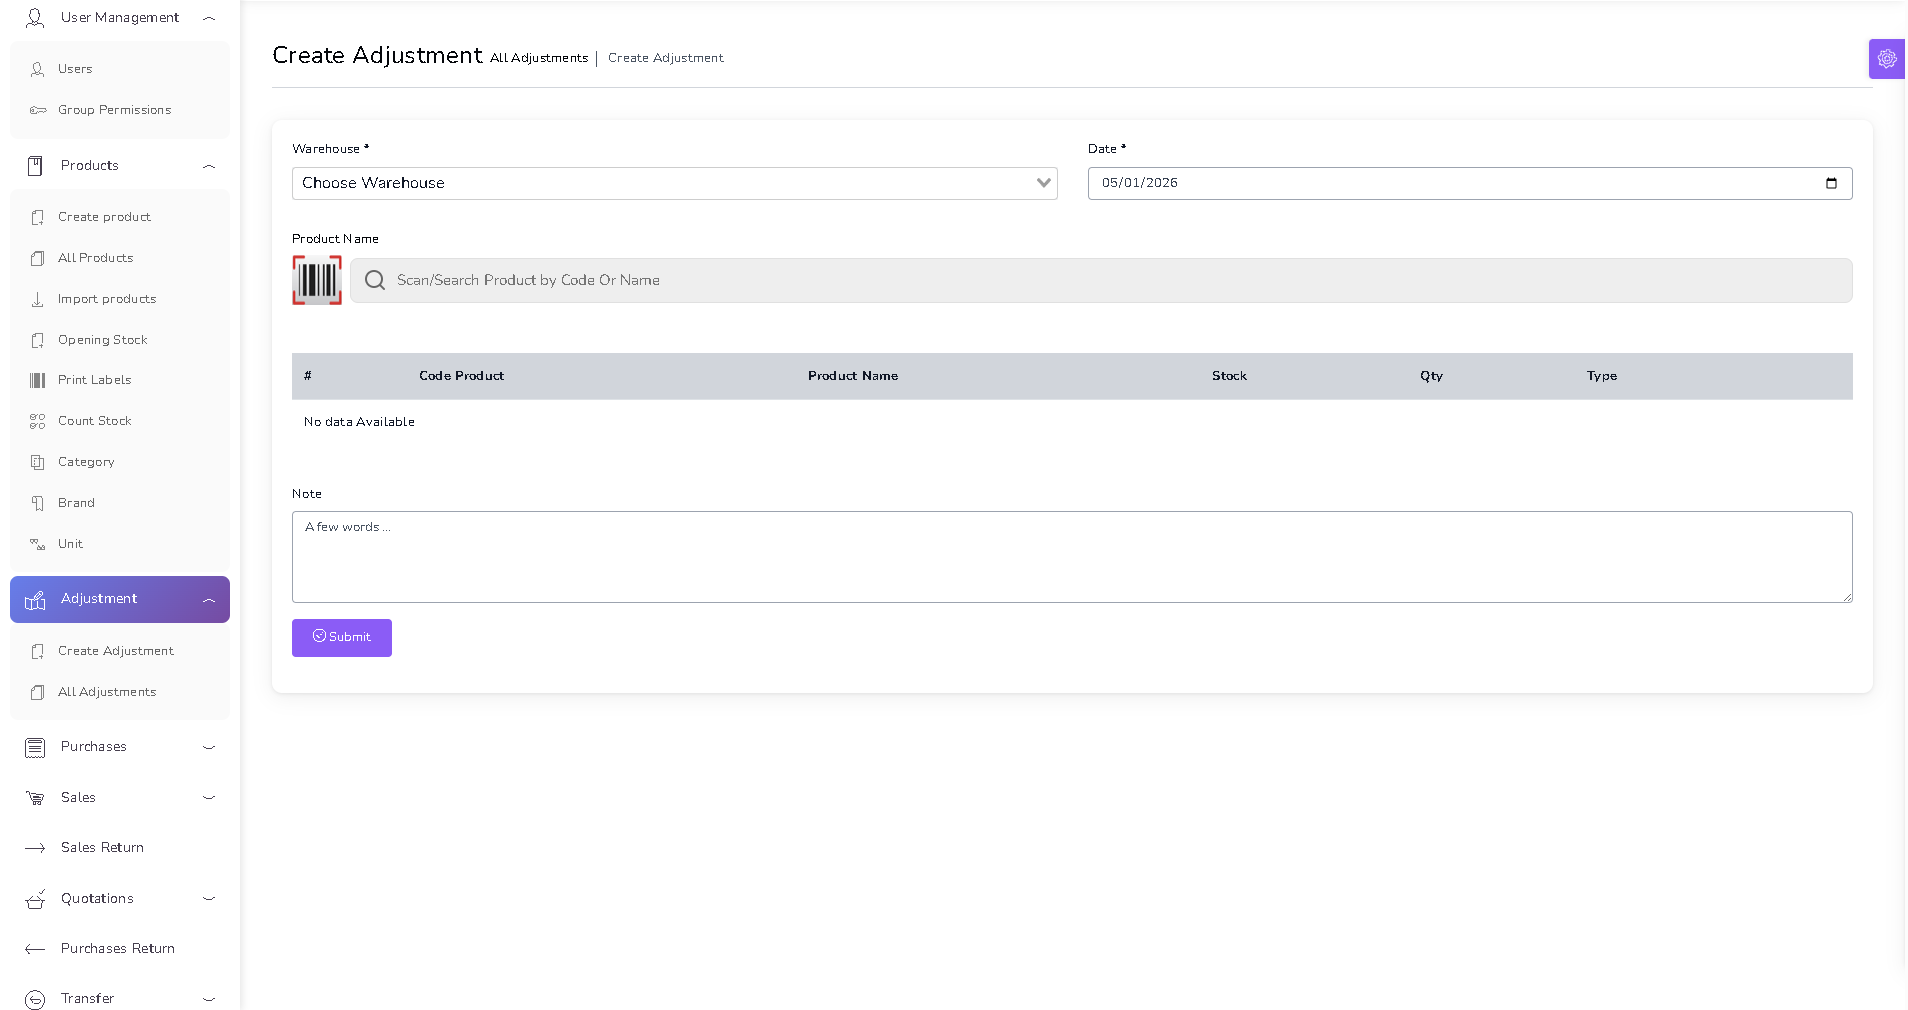
Task: Click the barcode scanner icon
Action: click(316, 280)
